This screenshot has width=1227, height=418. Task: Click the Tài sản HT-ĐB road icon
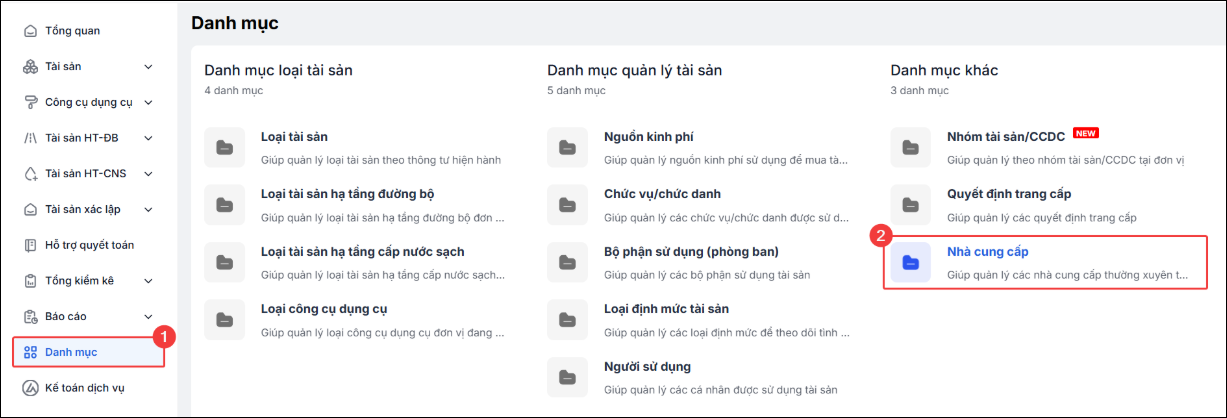point(31,138)
